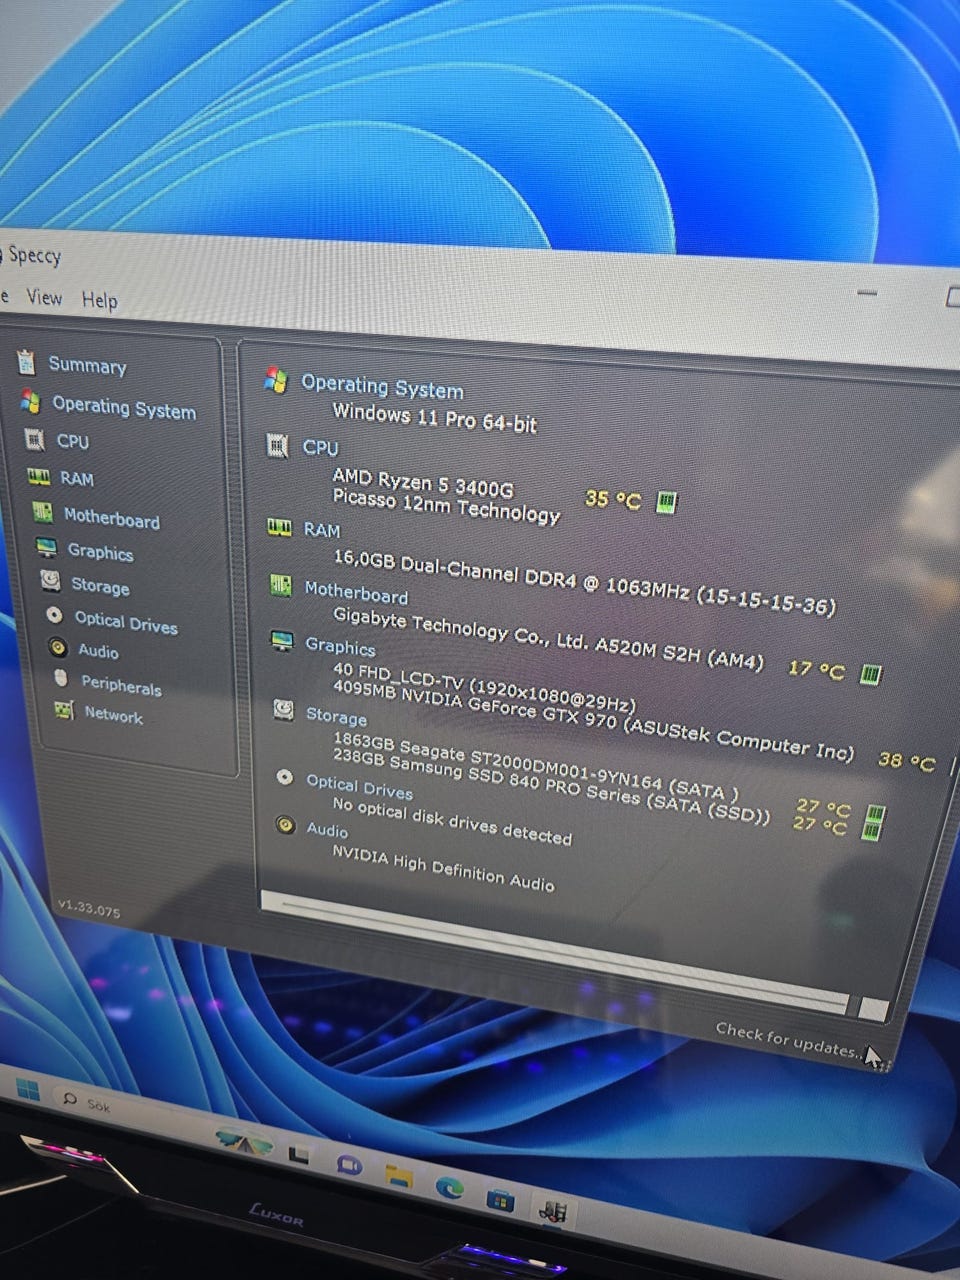Click the Storage heading in the summary pane
Image resolution: width=960 pixels, height=1280 pixels.
pyautogui.click(x=336, y=716)
